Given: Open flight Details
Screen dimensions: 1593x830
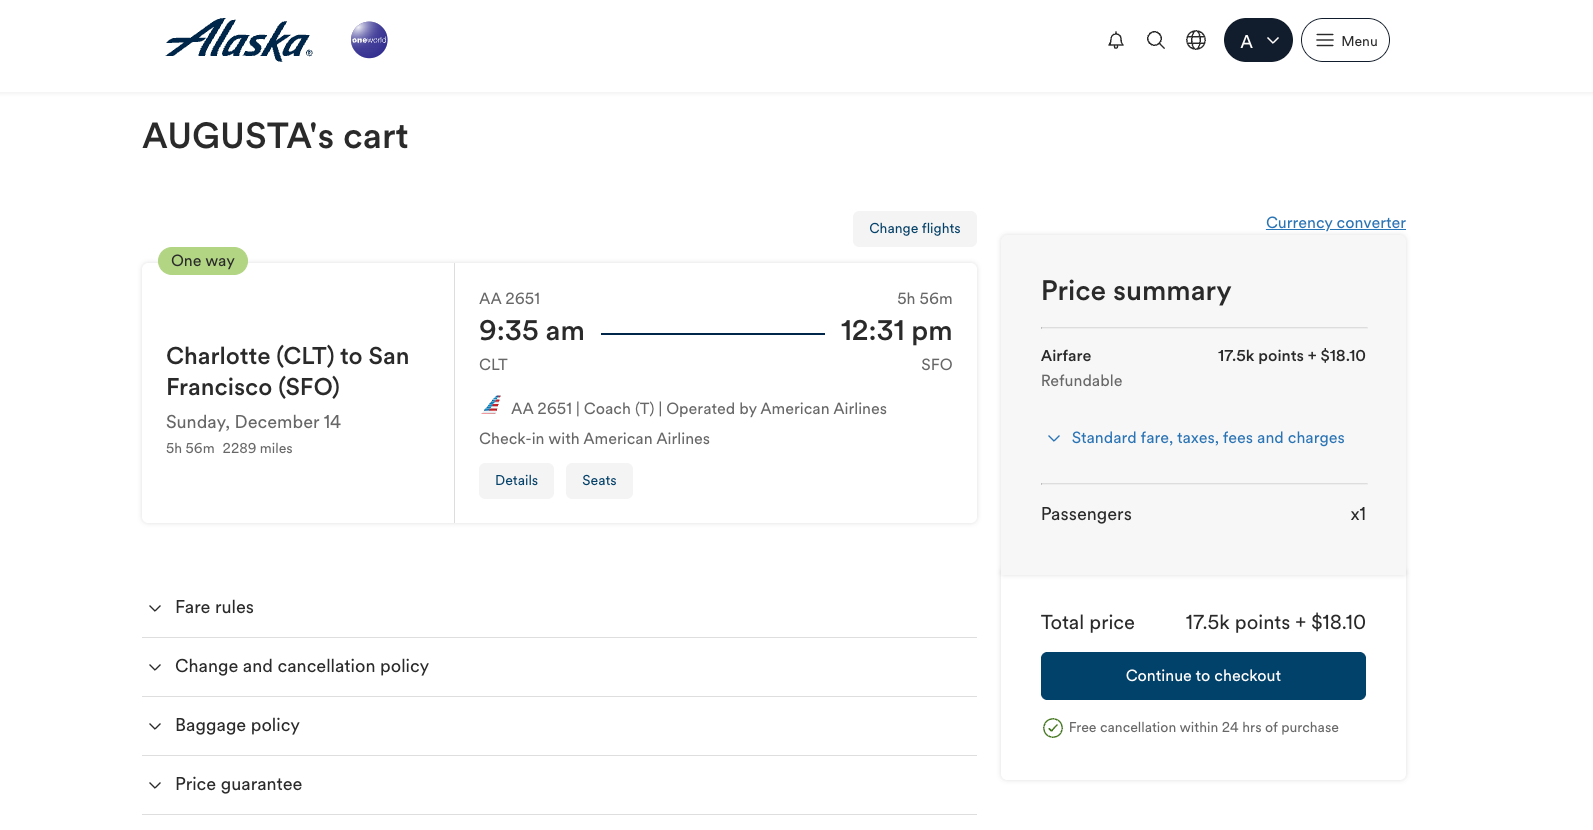Looking at the screenshot, I should tap(516, 480).
